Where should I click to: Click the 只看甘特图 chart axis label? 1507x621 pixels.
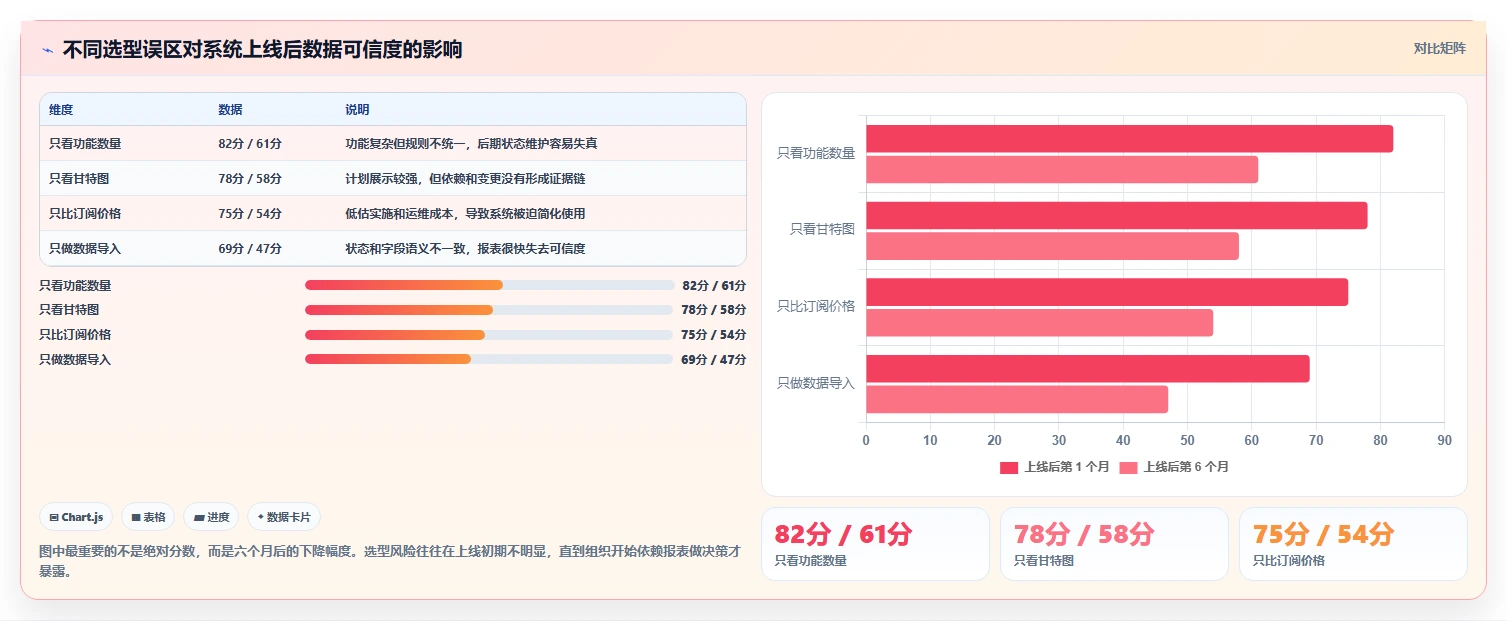click(x=822, y=229)
